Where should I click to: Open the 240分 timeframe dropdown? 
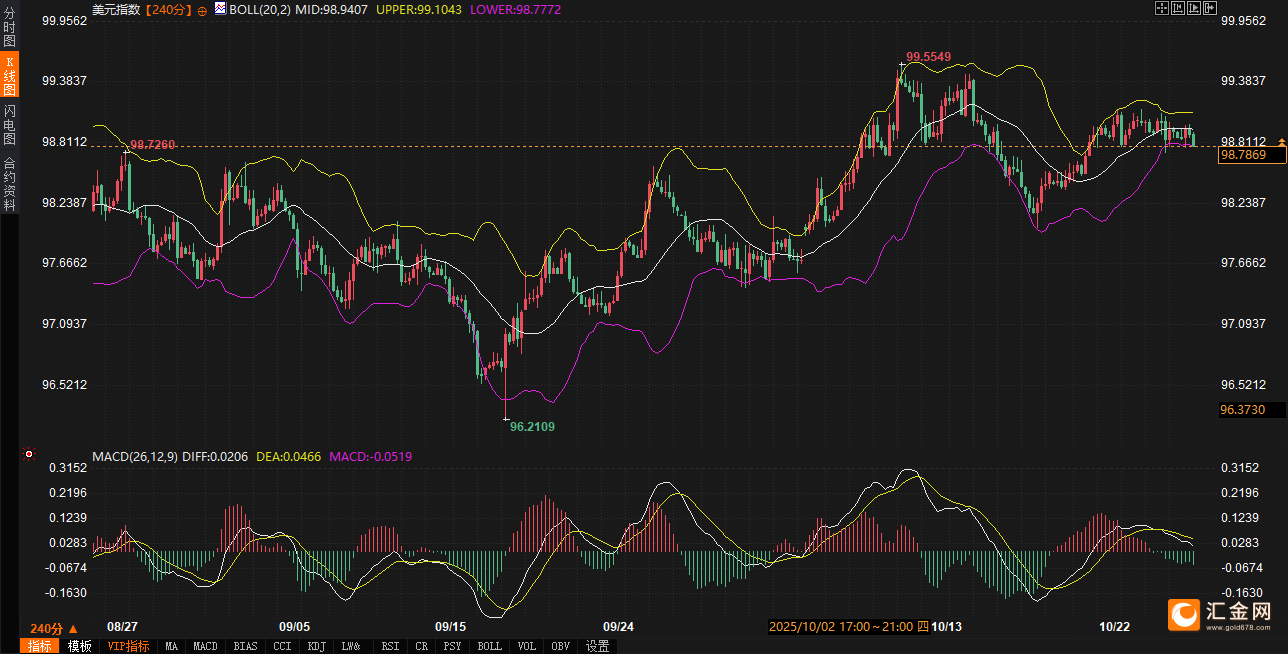click(54, 628)
